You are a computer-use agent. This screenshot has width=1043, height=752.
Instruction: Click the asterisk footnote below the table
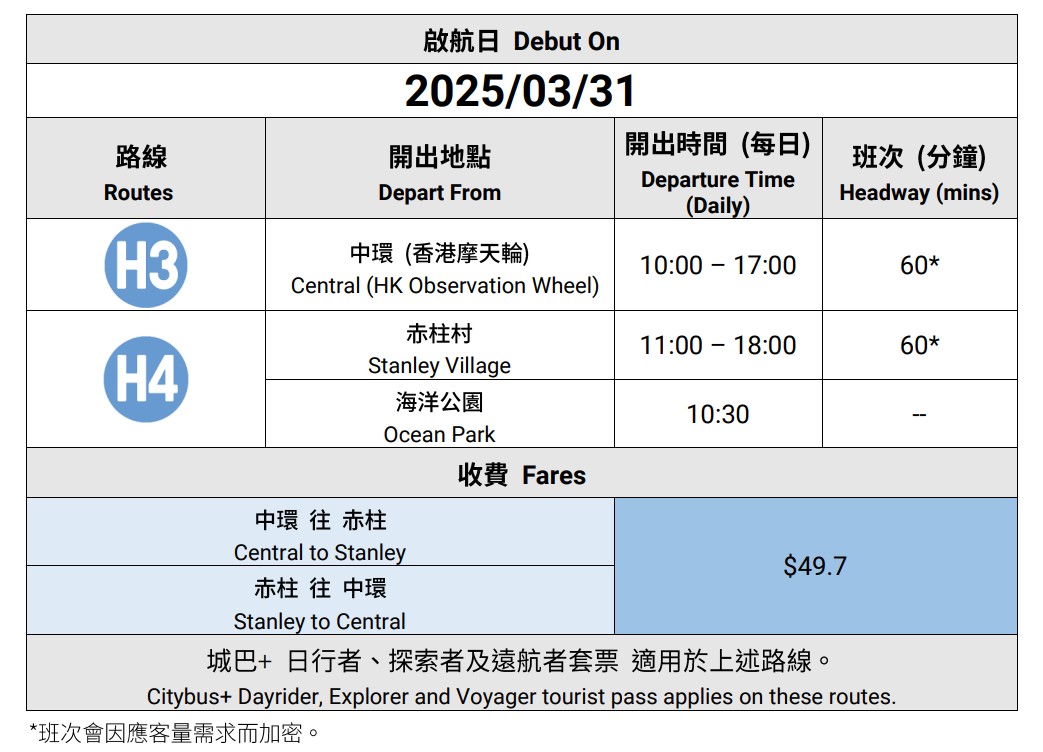coord(174,733)
